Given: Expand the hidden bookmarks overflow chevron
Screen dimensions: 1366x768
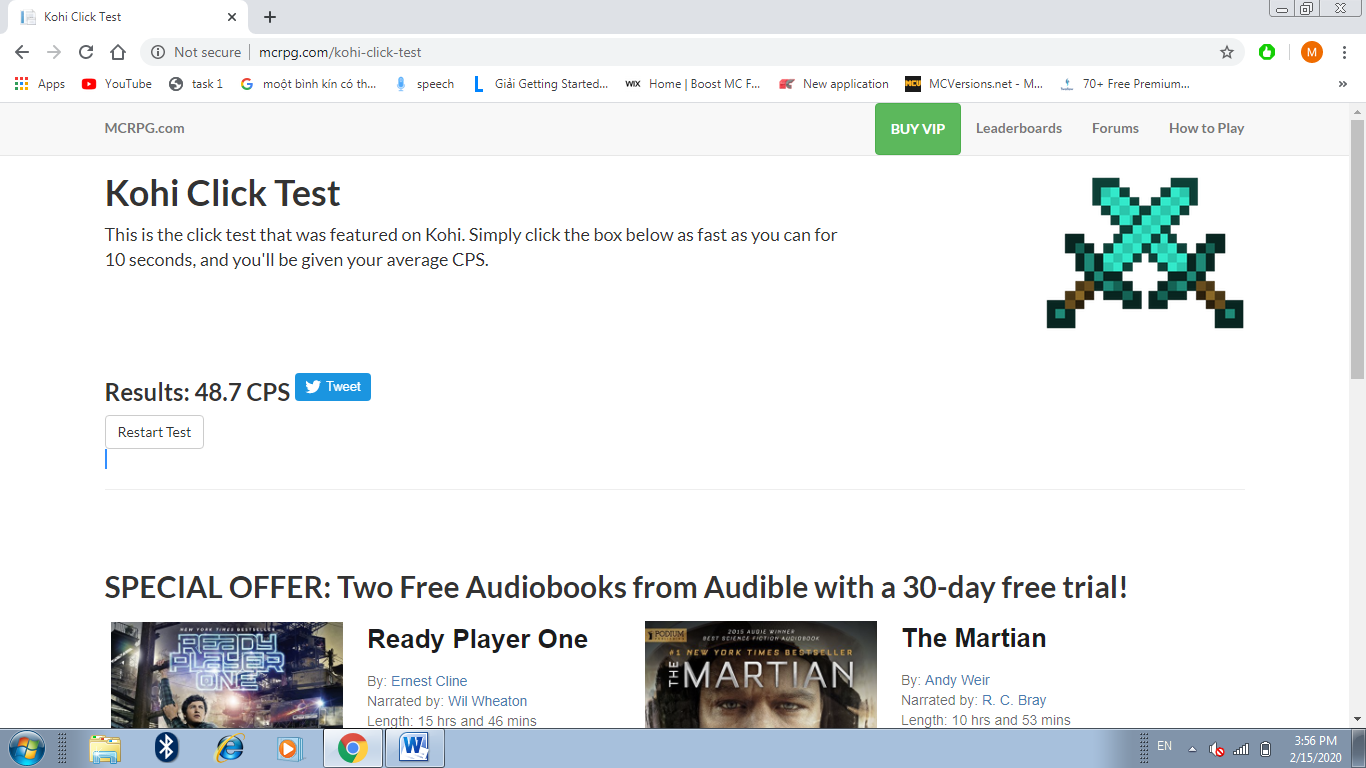Looking at the screenshot, I should click(x=1342, y=84).
